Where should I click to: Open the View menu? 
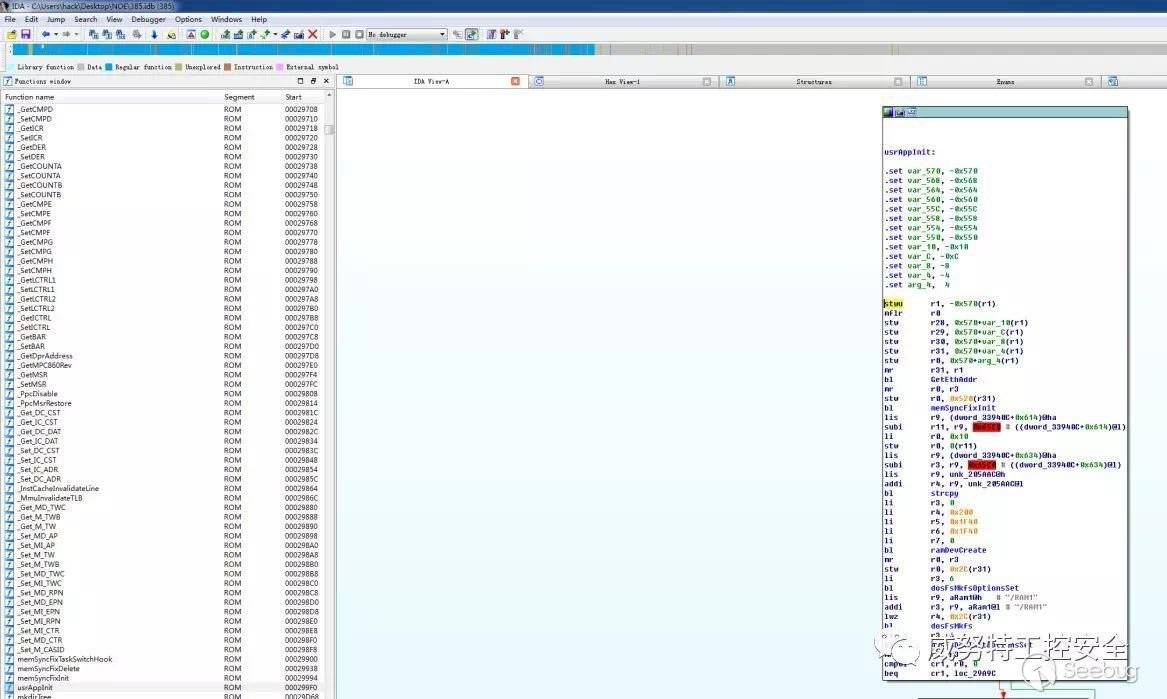point(115,19)
